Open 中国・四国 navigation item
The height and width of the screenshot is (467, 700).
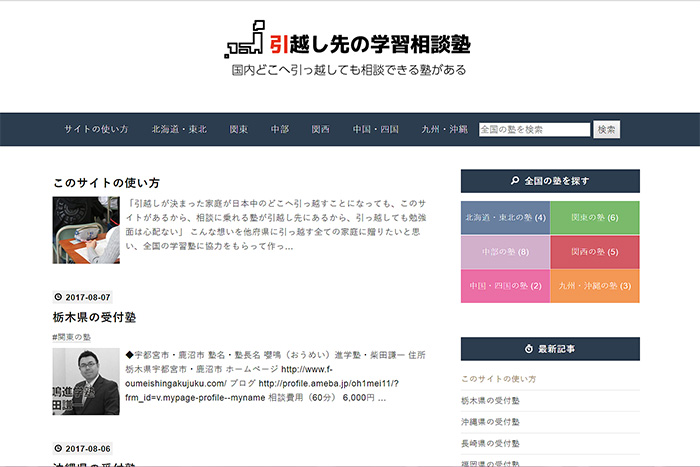(x=376, y=129)
